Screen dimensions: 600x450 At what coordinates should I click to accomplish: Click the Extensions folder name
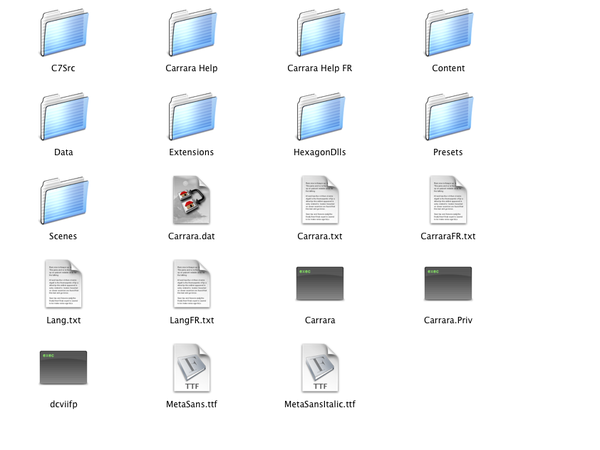(x=191, y=152)
